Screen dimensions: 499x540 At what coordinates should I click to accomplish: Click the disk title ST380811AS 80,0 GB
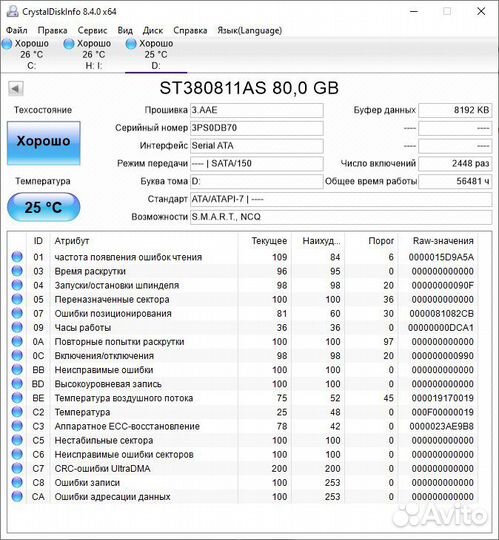click(249, 88)
